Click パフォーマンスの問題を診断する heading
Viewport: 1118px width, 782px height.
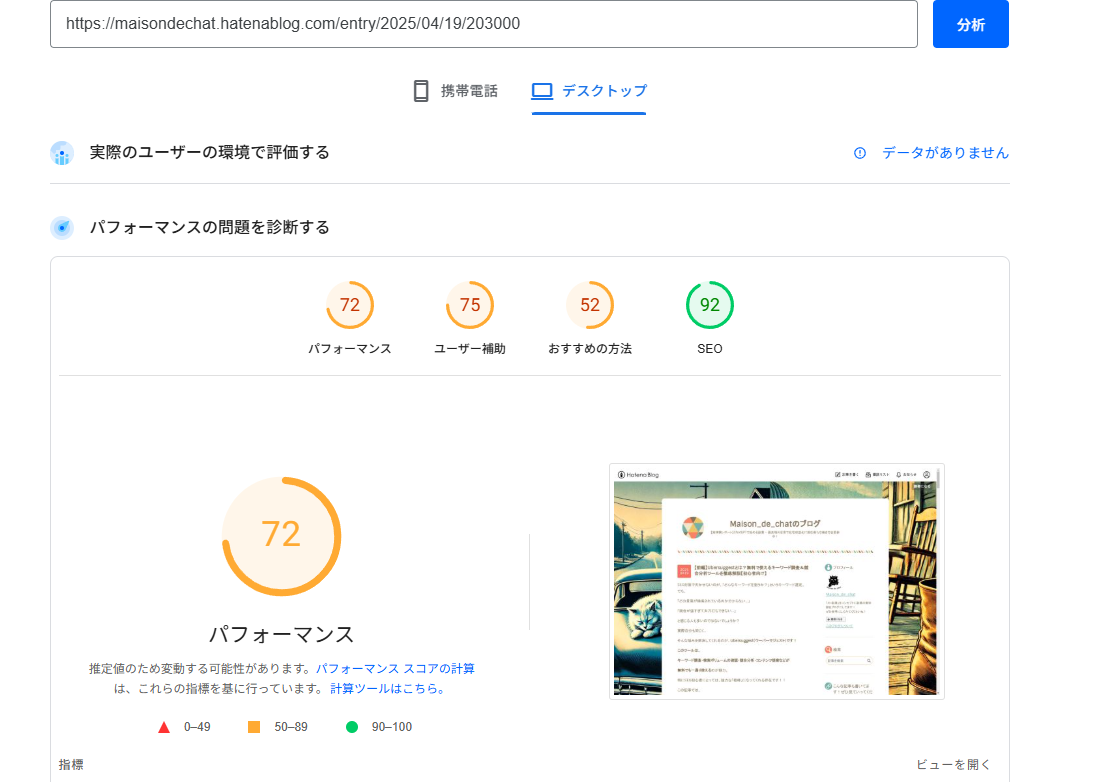tap(210, 227)
